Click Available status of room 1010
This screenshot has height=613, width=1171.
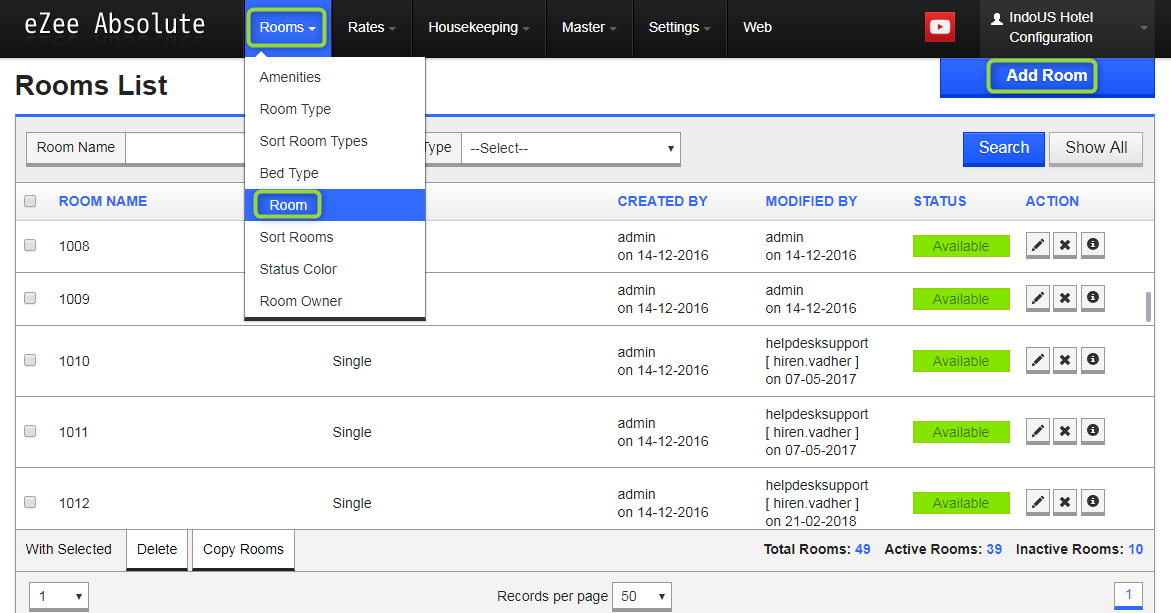tap(961, 361)
